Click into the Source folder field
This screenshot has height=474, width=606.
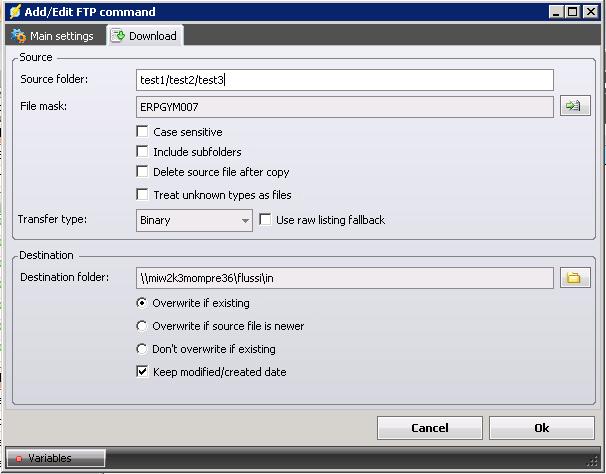click(344, 80)
